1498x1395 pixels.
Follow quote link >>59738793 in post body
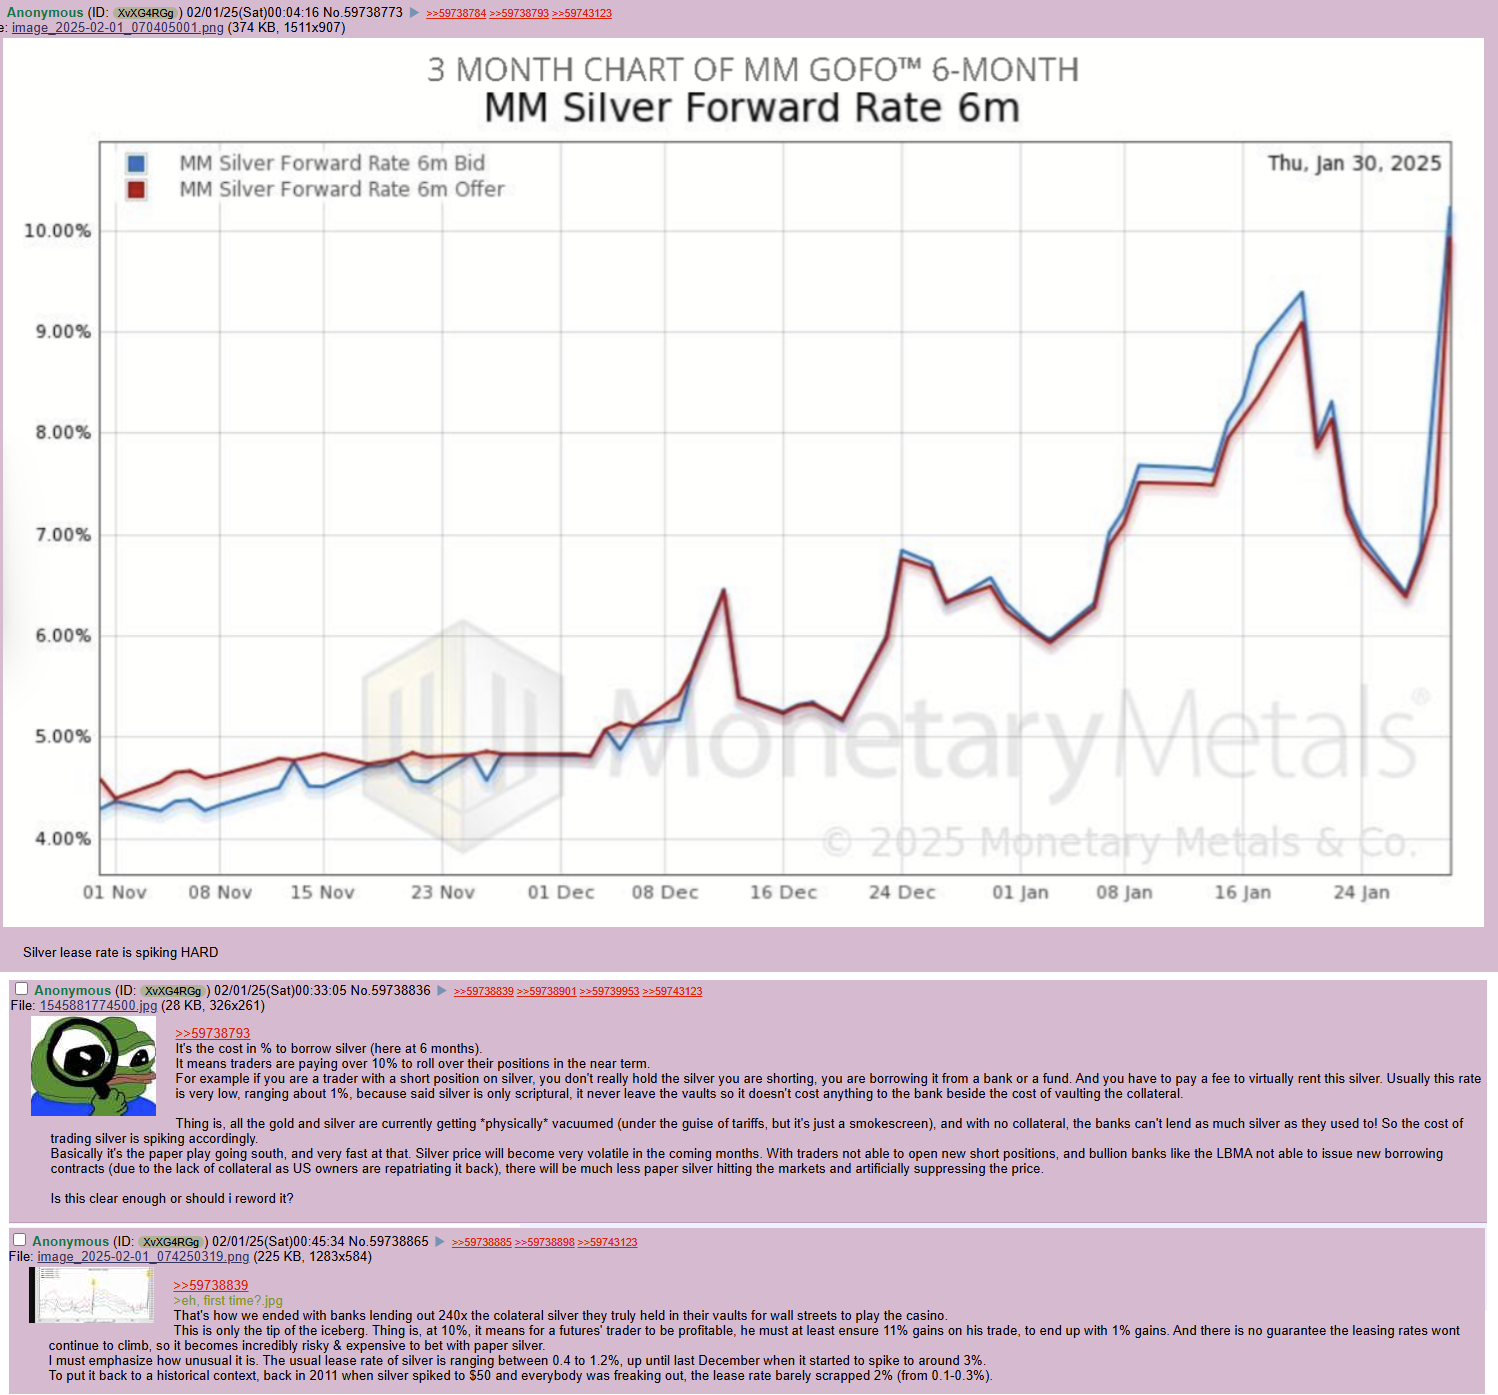click(x=213, y=1034)
